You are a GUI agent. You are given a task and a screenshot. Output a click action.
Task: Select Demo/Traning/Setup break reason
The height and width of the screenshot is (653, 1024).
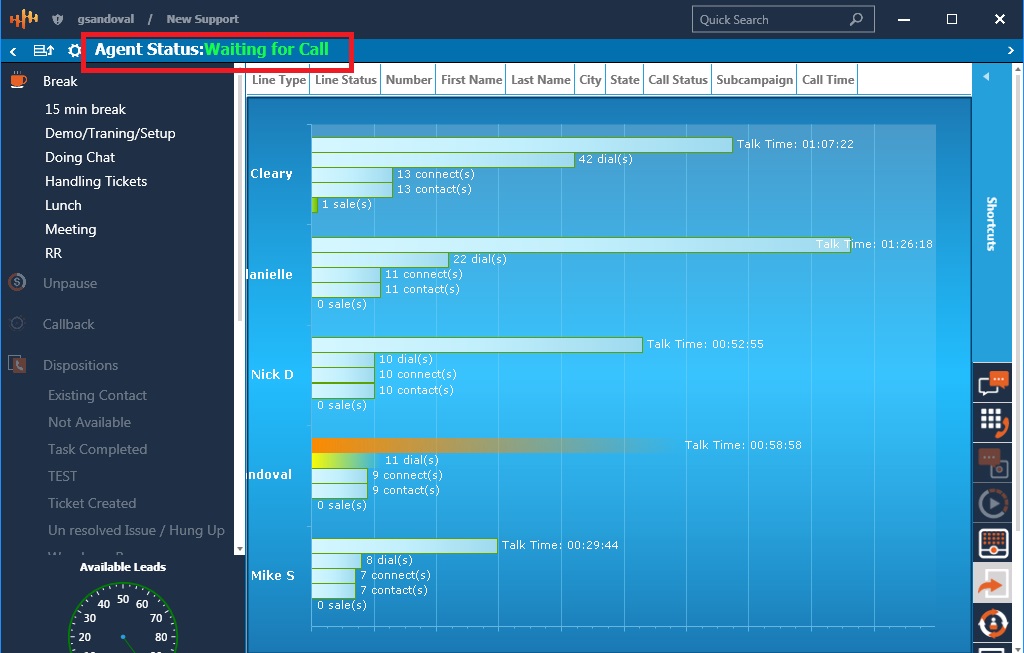coord(110,133)
